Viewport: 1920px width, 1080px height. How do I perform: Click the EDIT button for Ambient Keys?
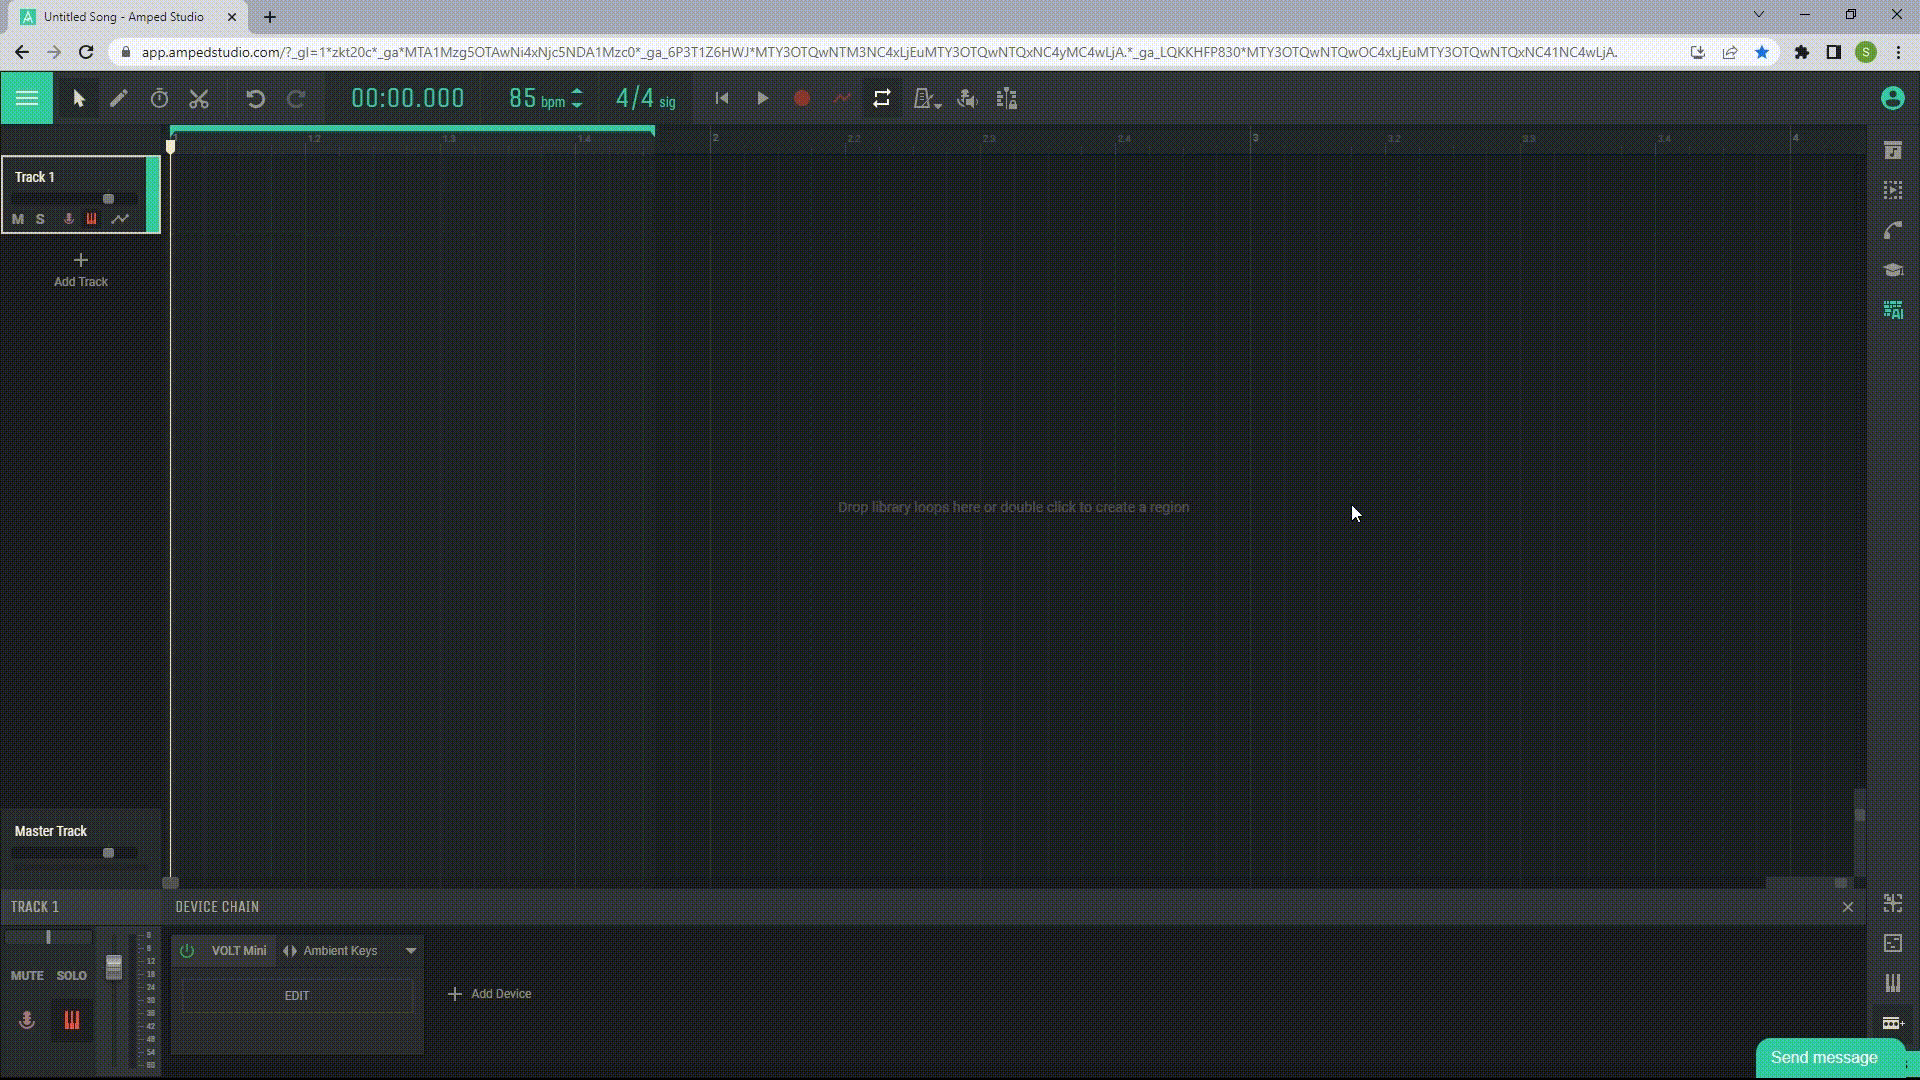pos(295,994)
